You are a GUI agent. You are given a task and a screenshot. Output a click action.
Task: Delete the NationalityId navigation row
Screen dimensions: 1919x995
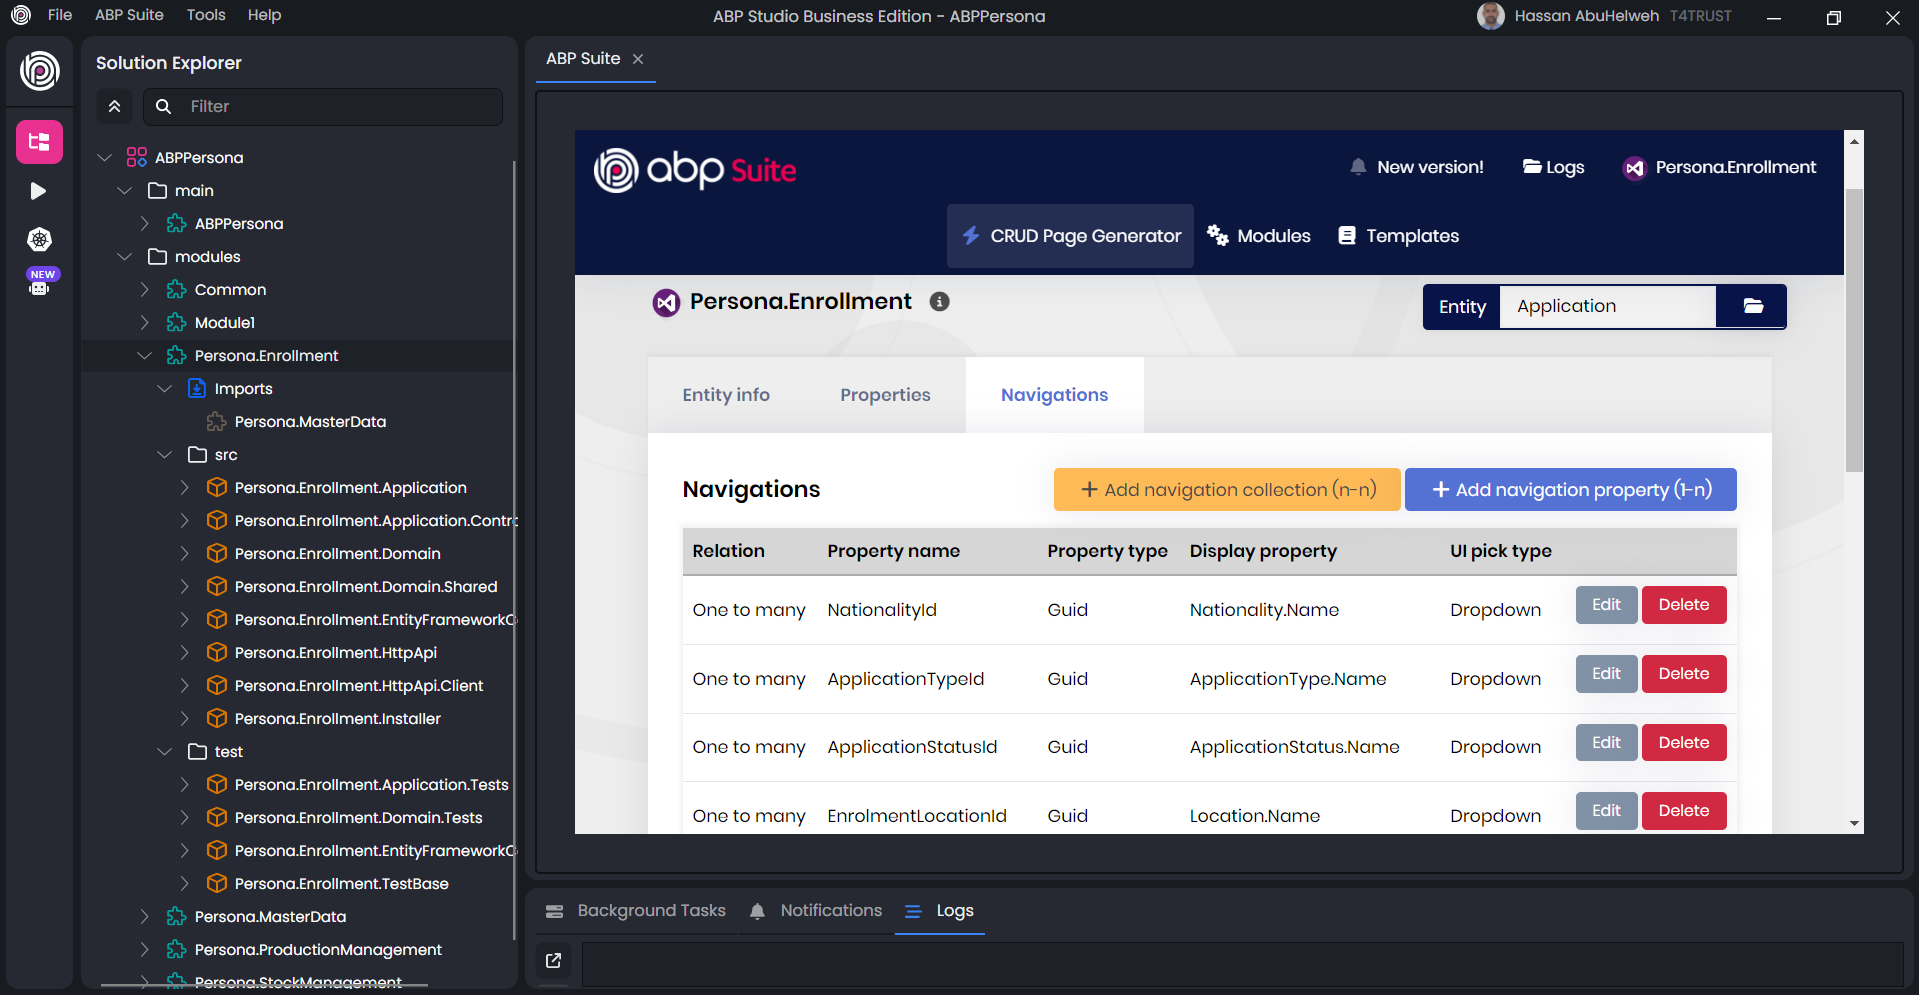(1683, 605)
